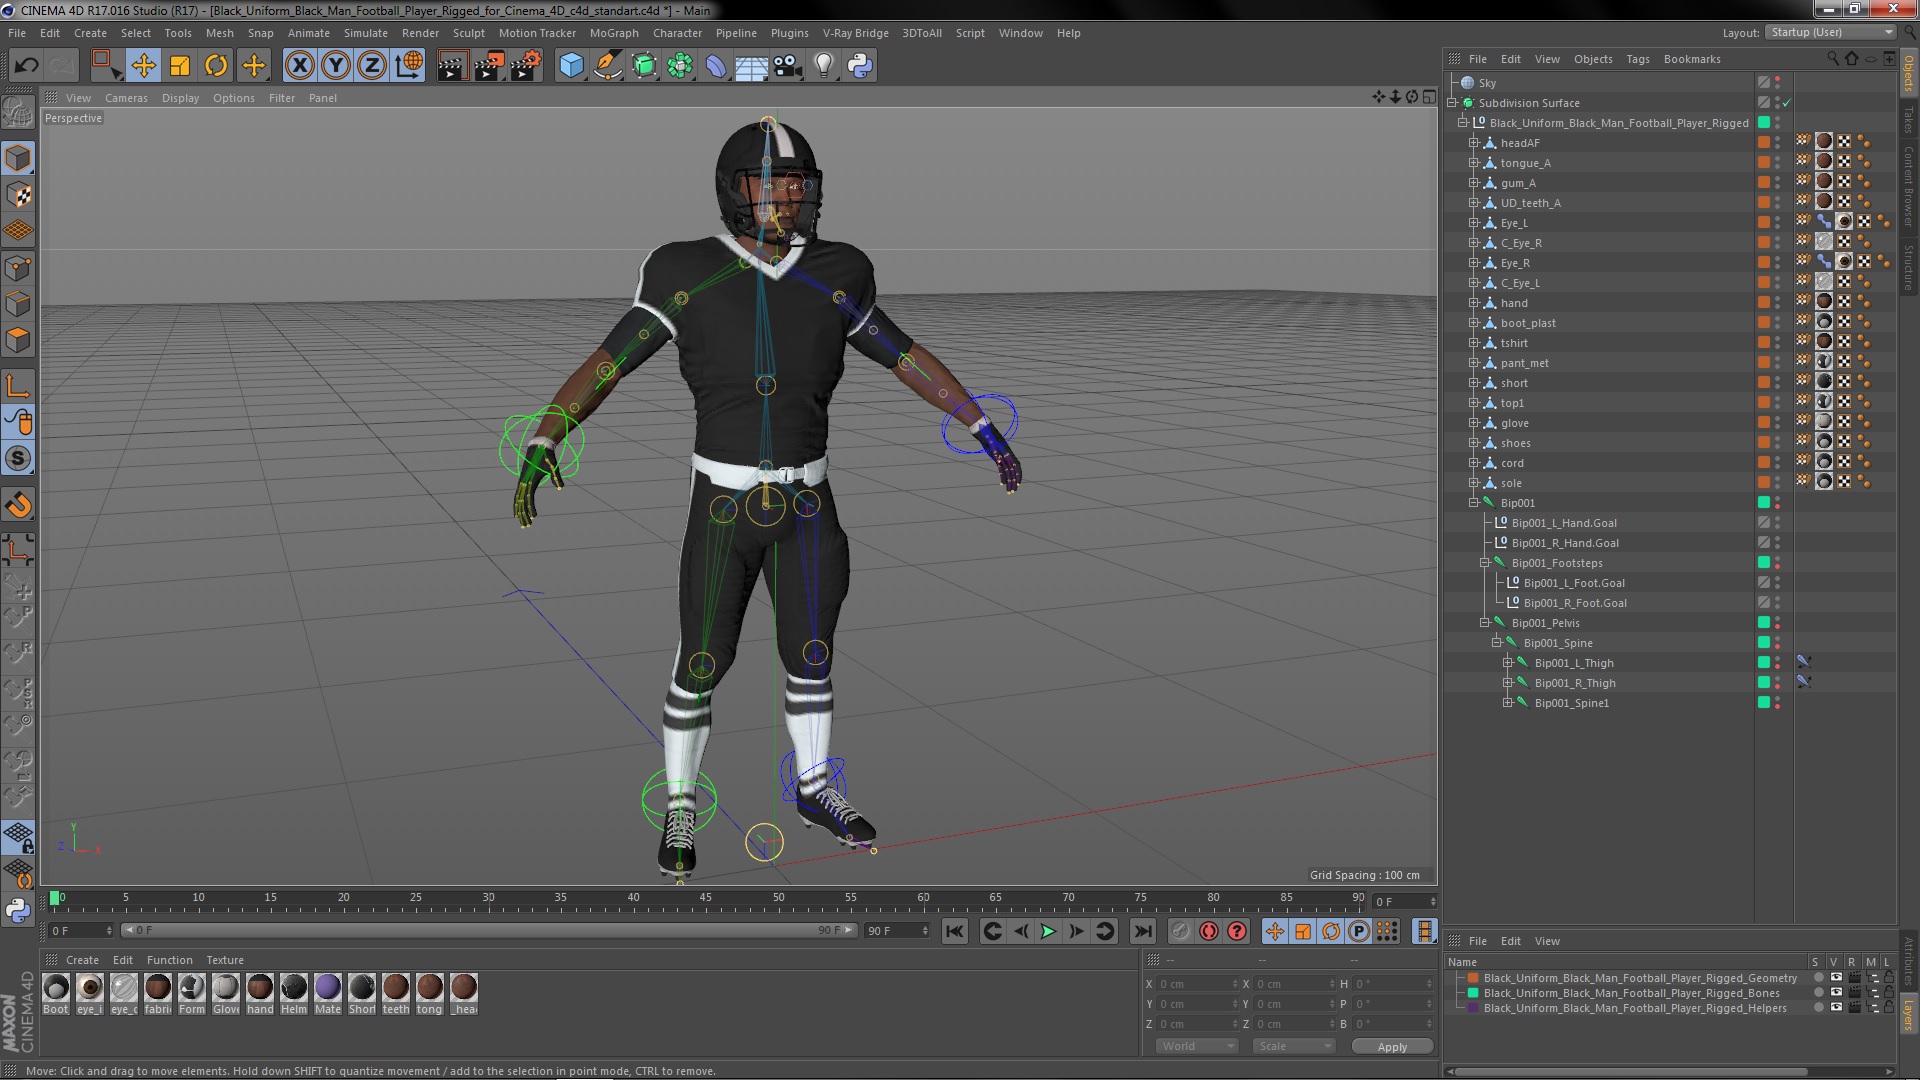Select the Rotate tool
The height and width of the screenshot is (1080, 1920).
pyautogui.click(x=216, y=66)
